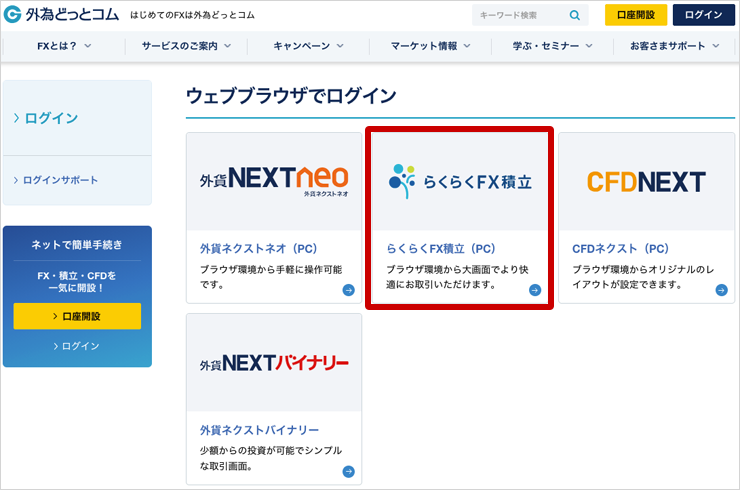Click the 少額からの投資が可能でシンプル description
The image size is (740, 490).
click(271, 458)
